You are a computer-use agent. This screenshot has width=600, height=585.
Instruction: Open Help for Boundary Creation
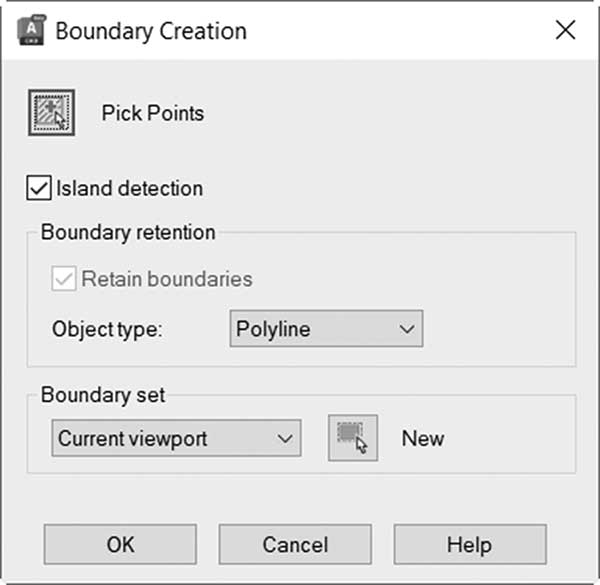tap(470, 544)
